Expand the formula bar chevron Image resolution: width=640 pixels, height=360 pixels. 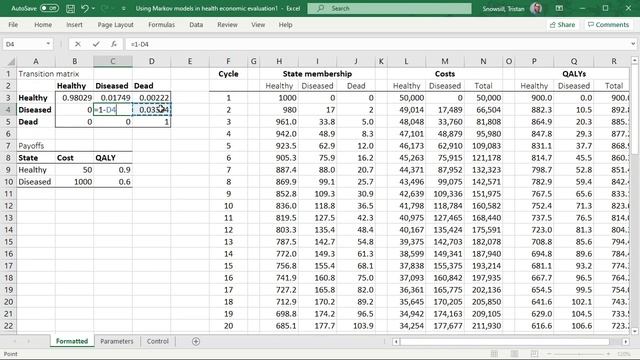pyautogui.click(x=633, y=44)
